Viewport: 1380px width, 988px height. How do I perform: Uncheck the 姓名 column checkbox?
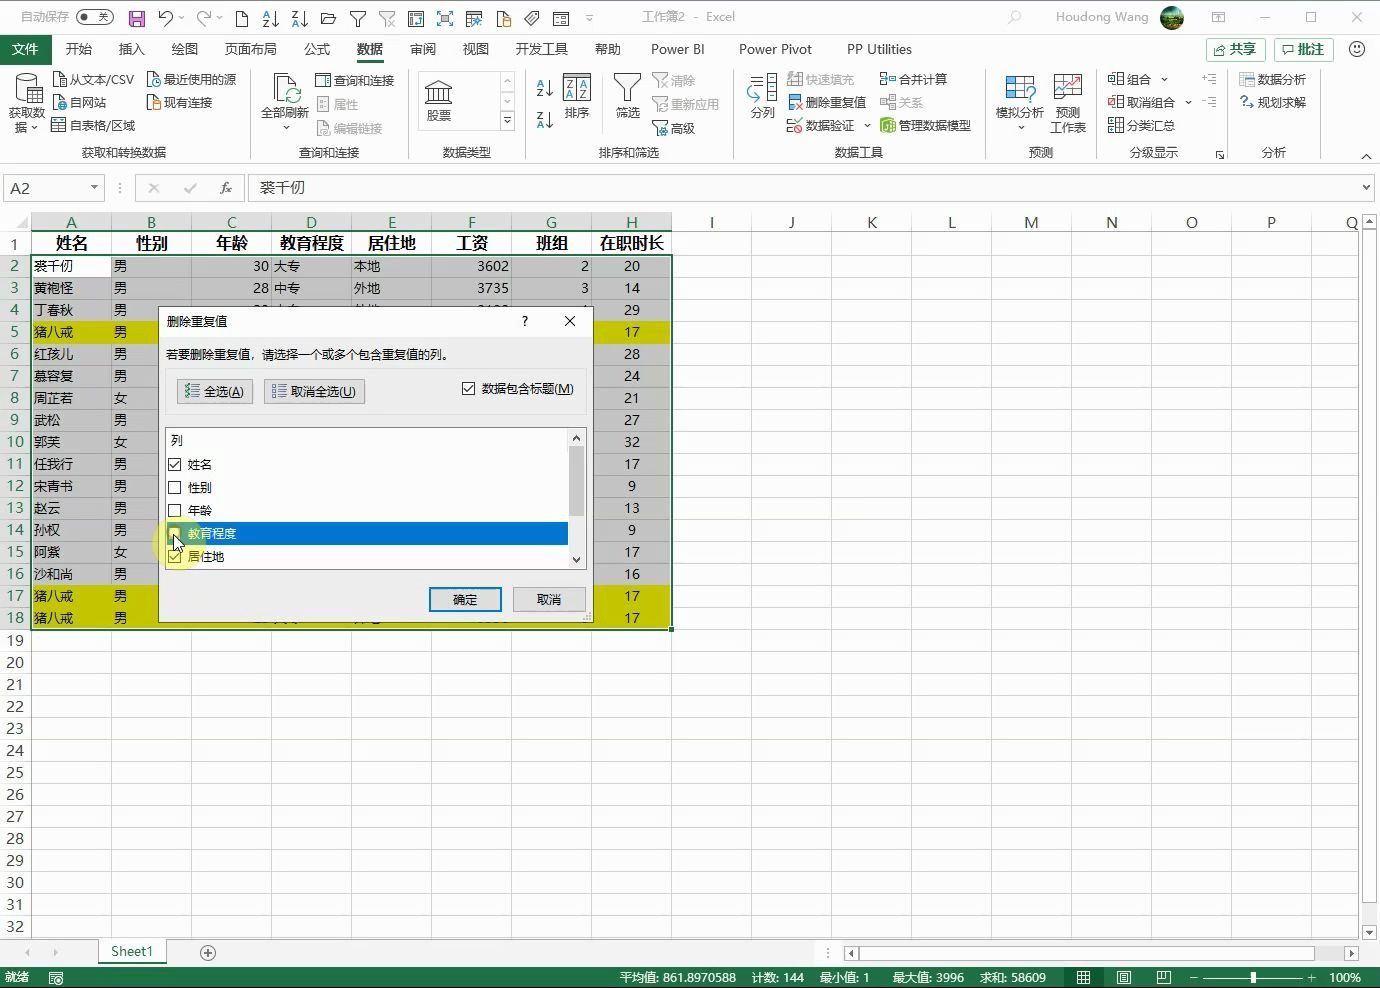click(175, 465)
